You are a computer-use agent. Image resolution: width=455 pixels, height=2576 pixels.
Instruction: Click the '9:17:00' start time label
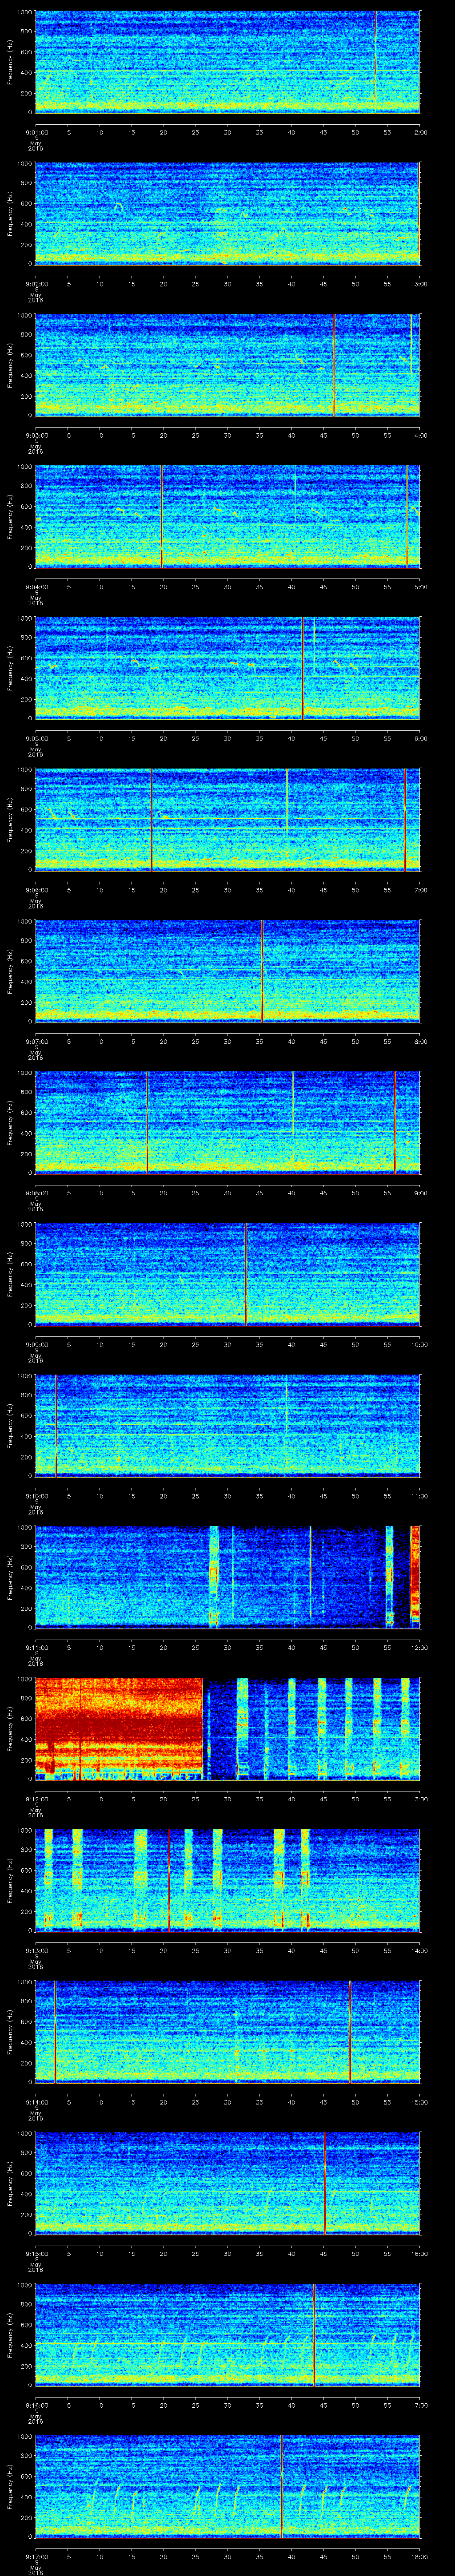36,2556
